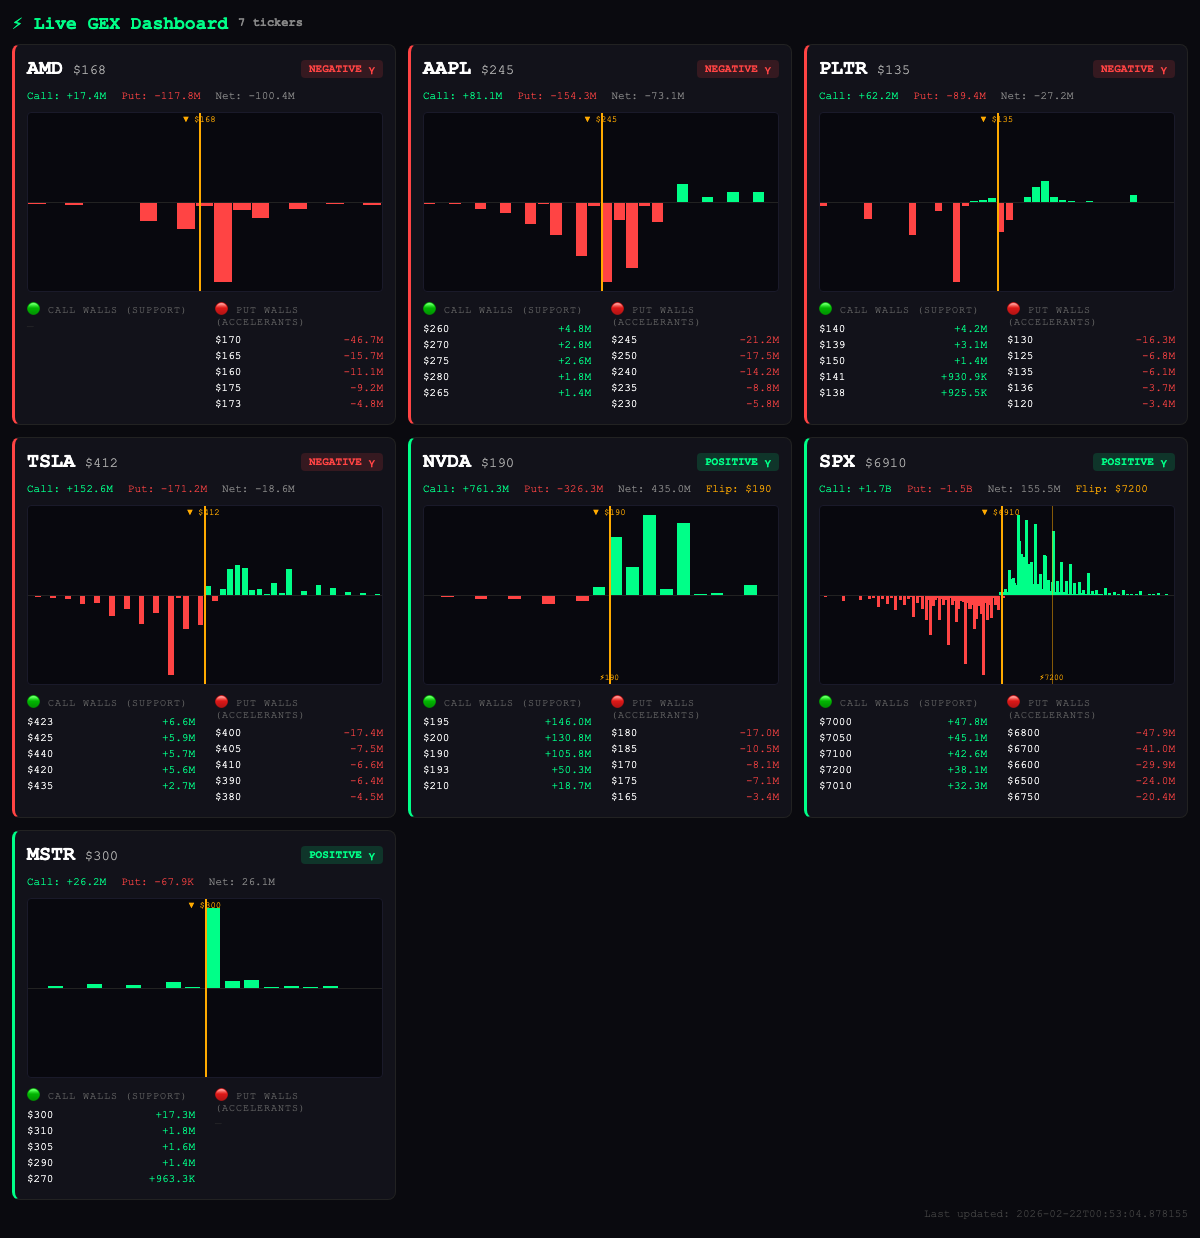1200x1238 pixels.
Task: Click the $195 call wall row in NVDA
Action: click(507, 722)
